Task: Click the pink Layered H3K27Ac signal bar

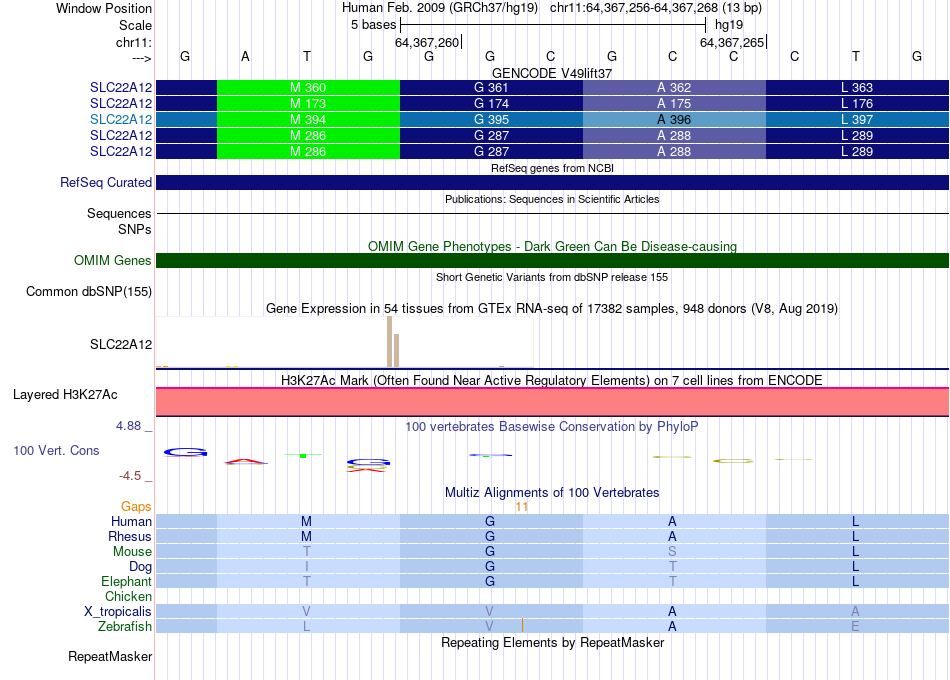Action: point(552,402)
